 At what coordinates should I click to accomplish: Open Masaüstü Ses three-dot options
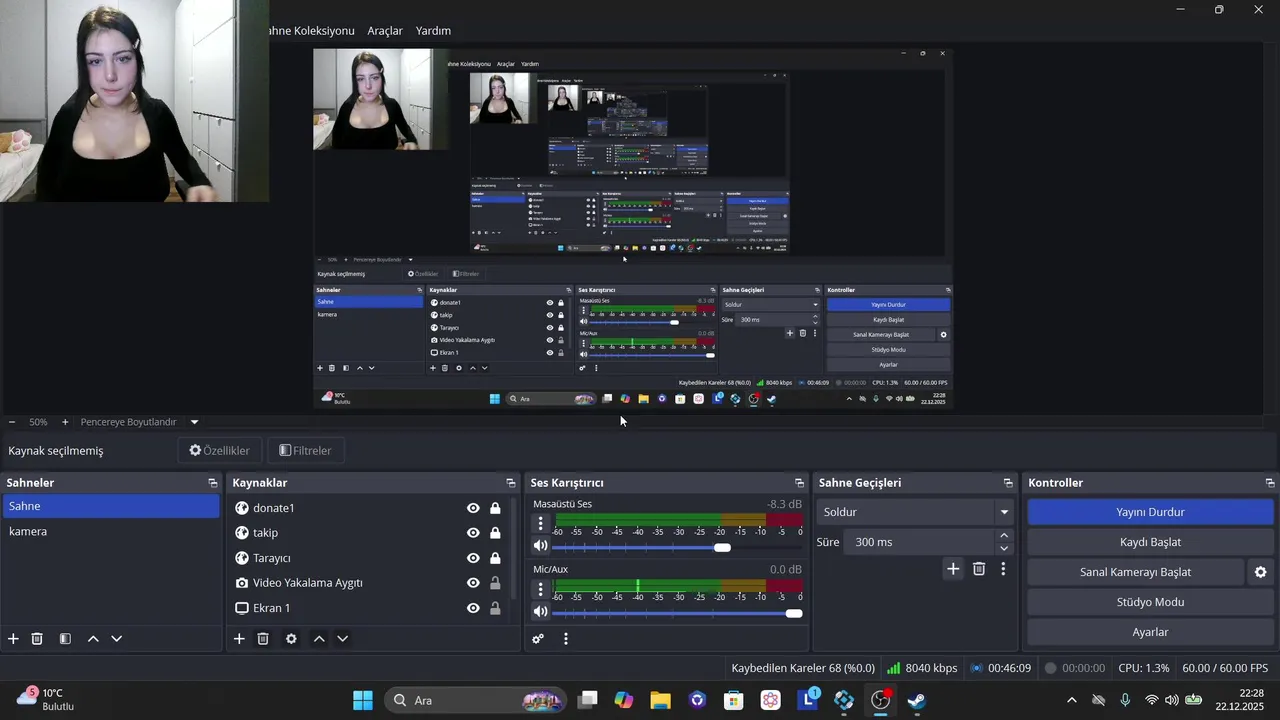[x=541, y=523]
